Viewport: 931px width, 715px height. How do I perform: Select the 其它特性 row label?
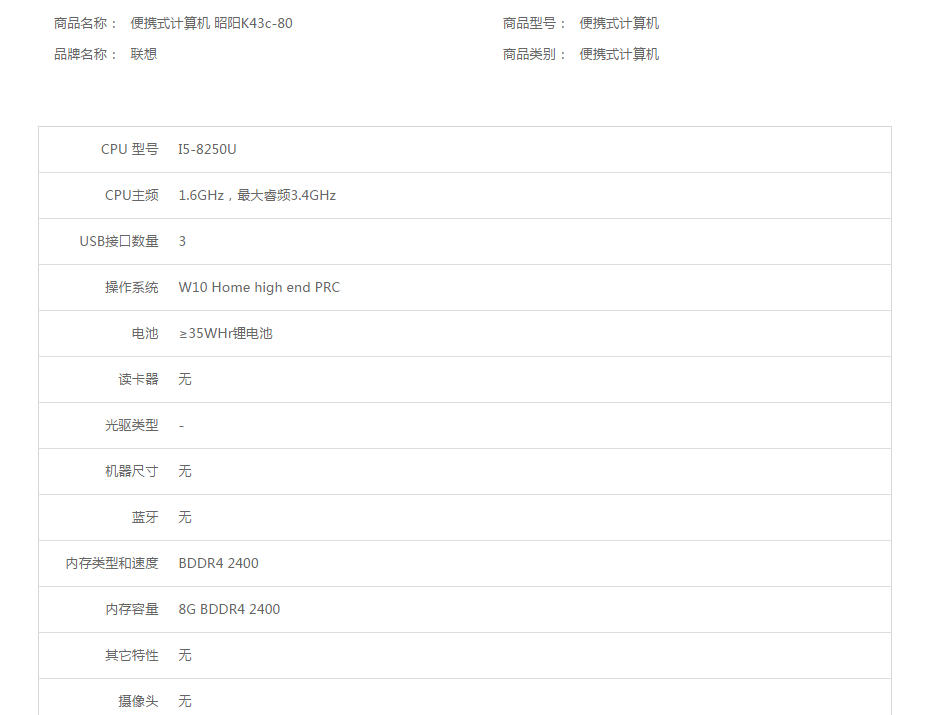(x=131, y=655)
